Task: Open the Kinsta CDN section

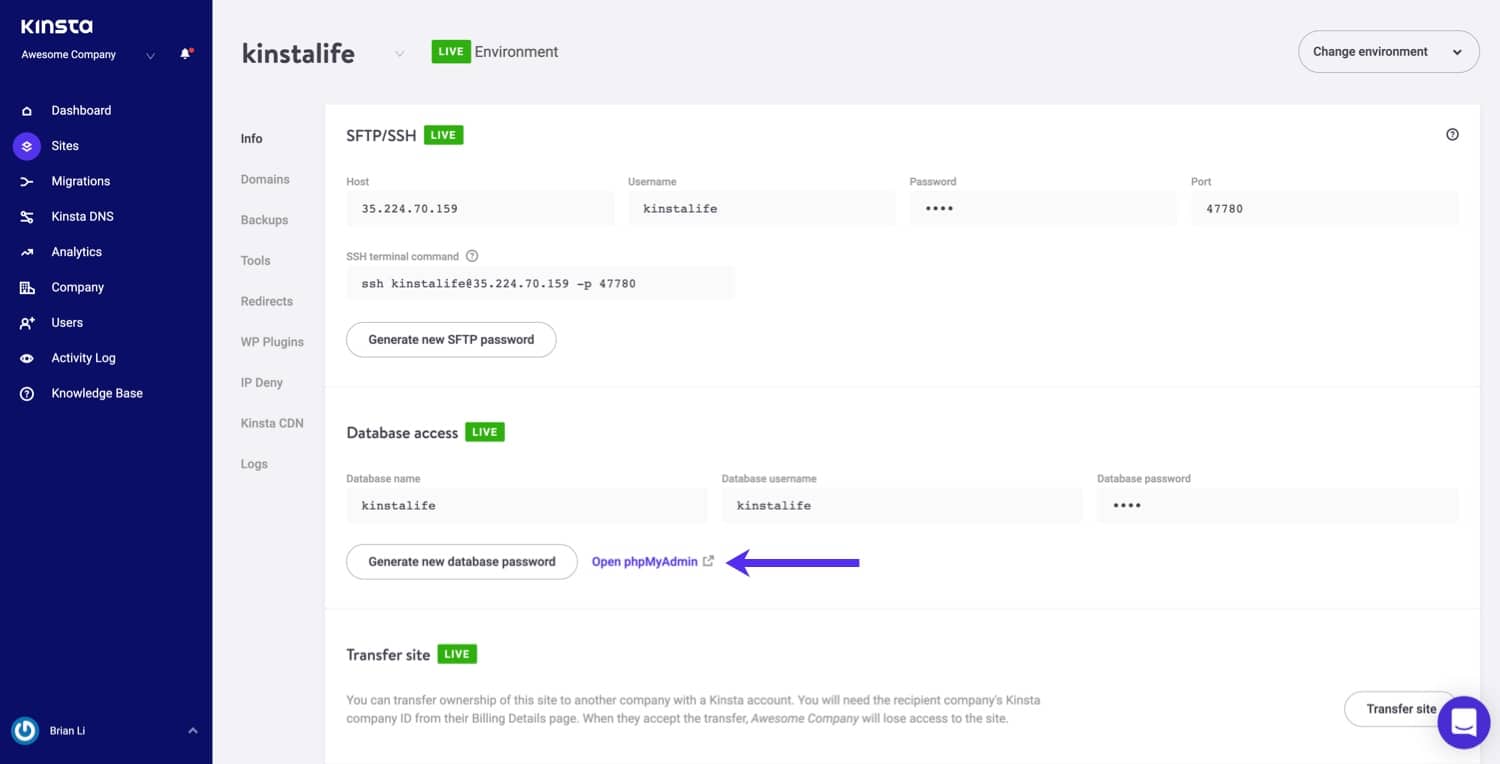Action: [272, 423]
